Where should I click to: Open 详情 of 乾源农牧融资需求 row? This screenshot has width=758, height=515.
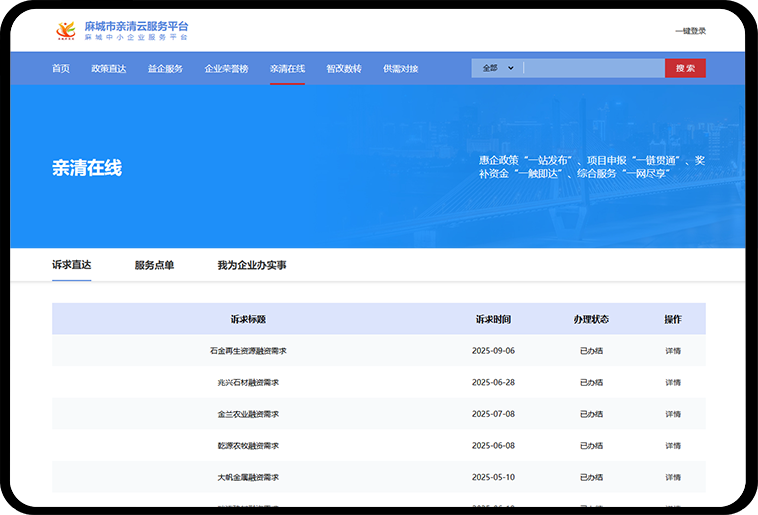click(673, 446)
